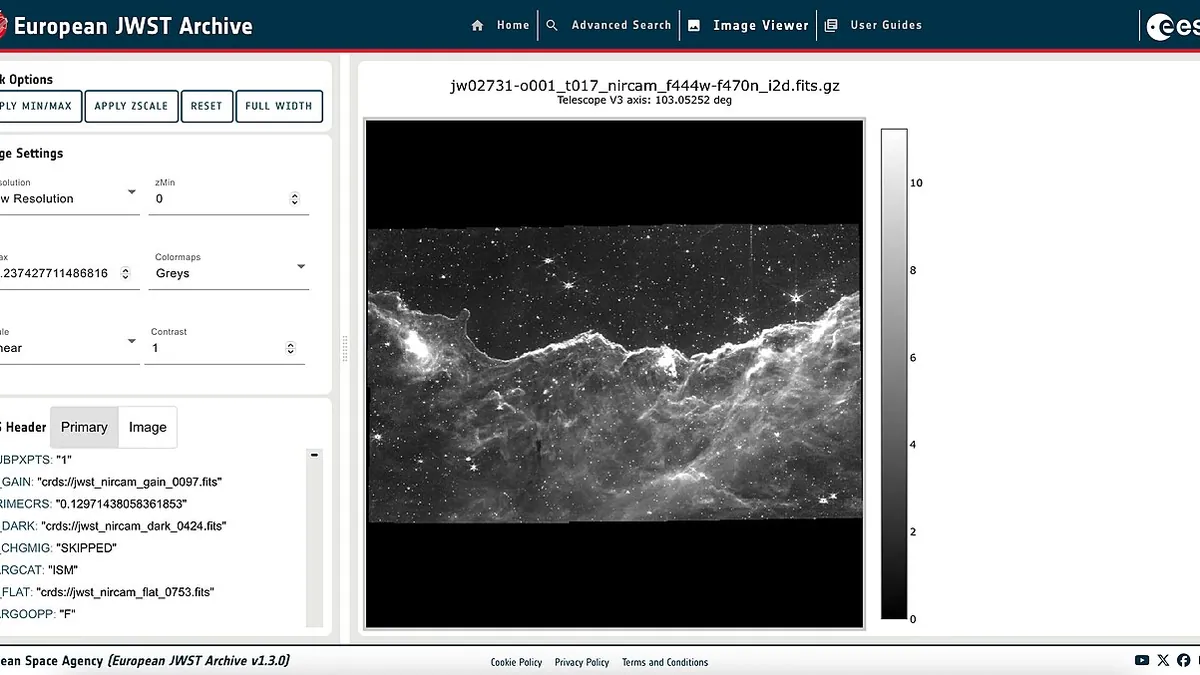Click the nebula image in the viewer

(615, 374)
